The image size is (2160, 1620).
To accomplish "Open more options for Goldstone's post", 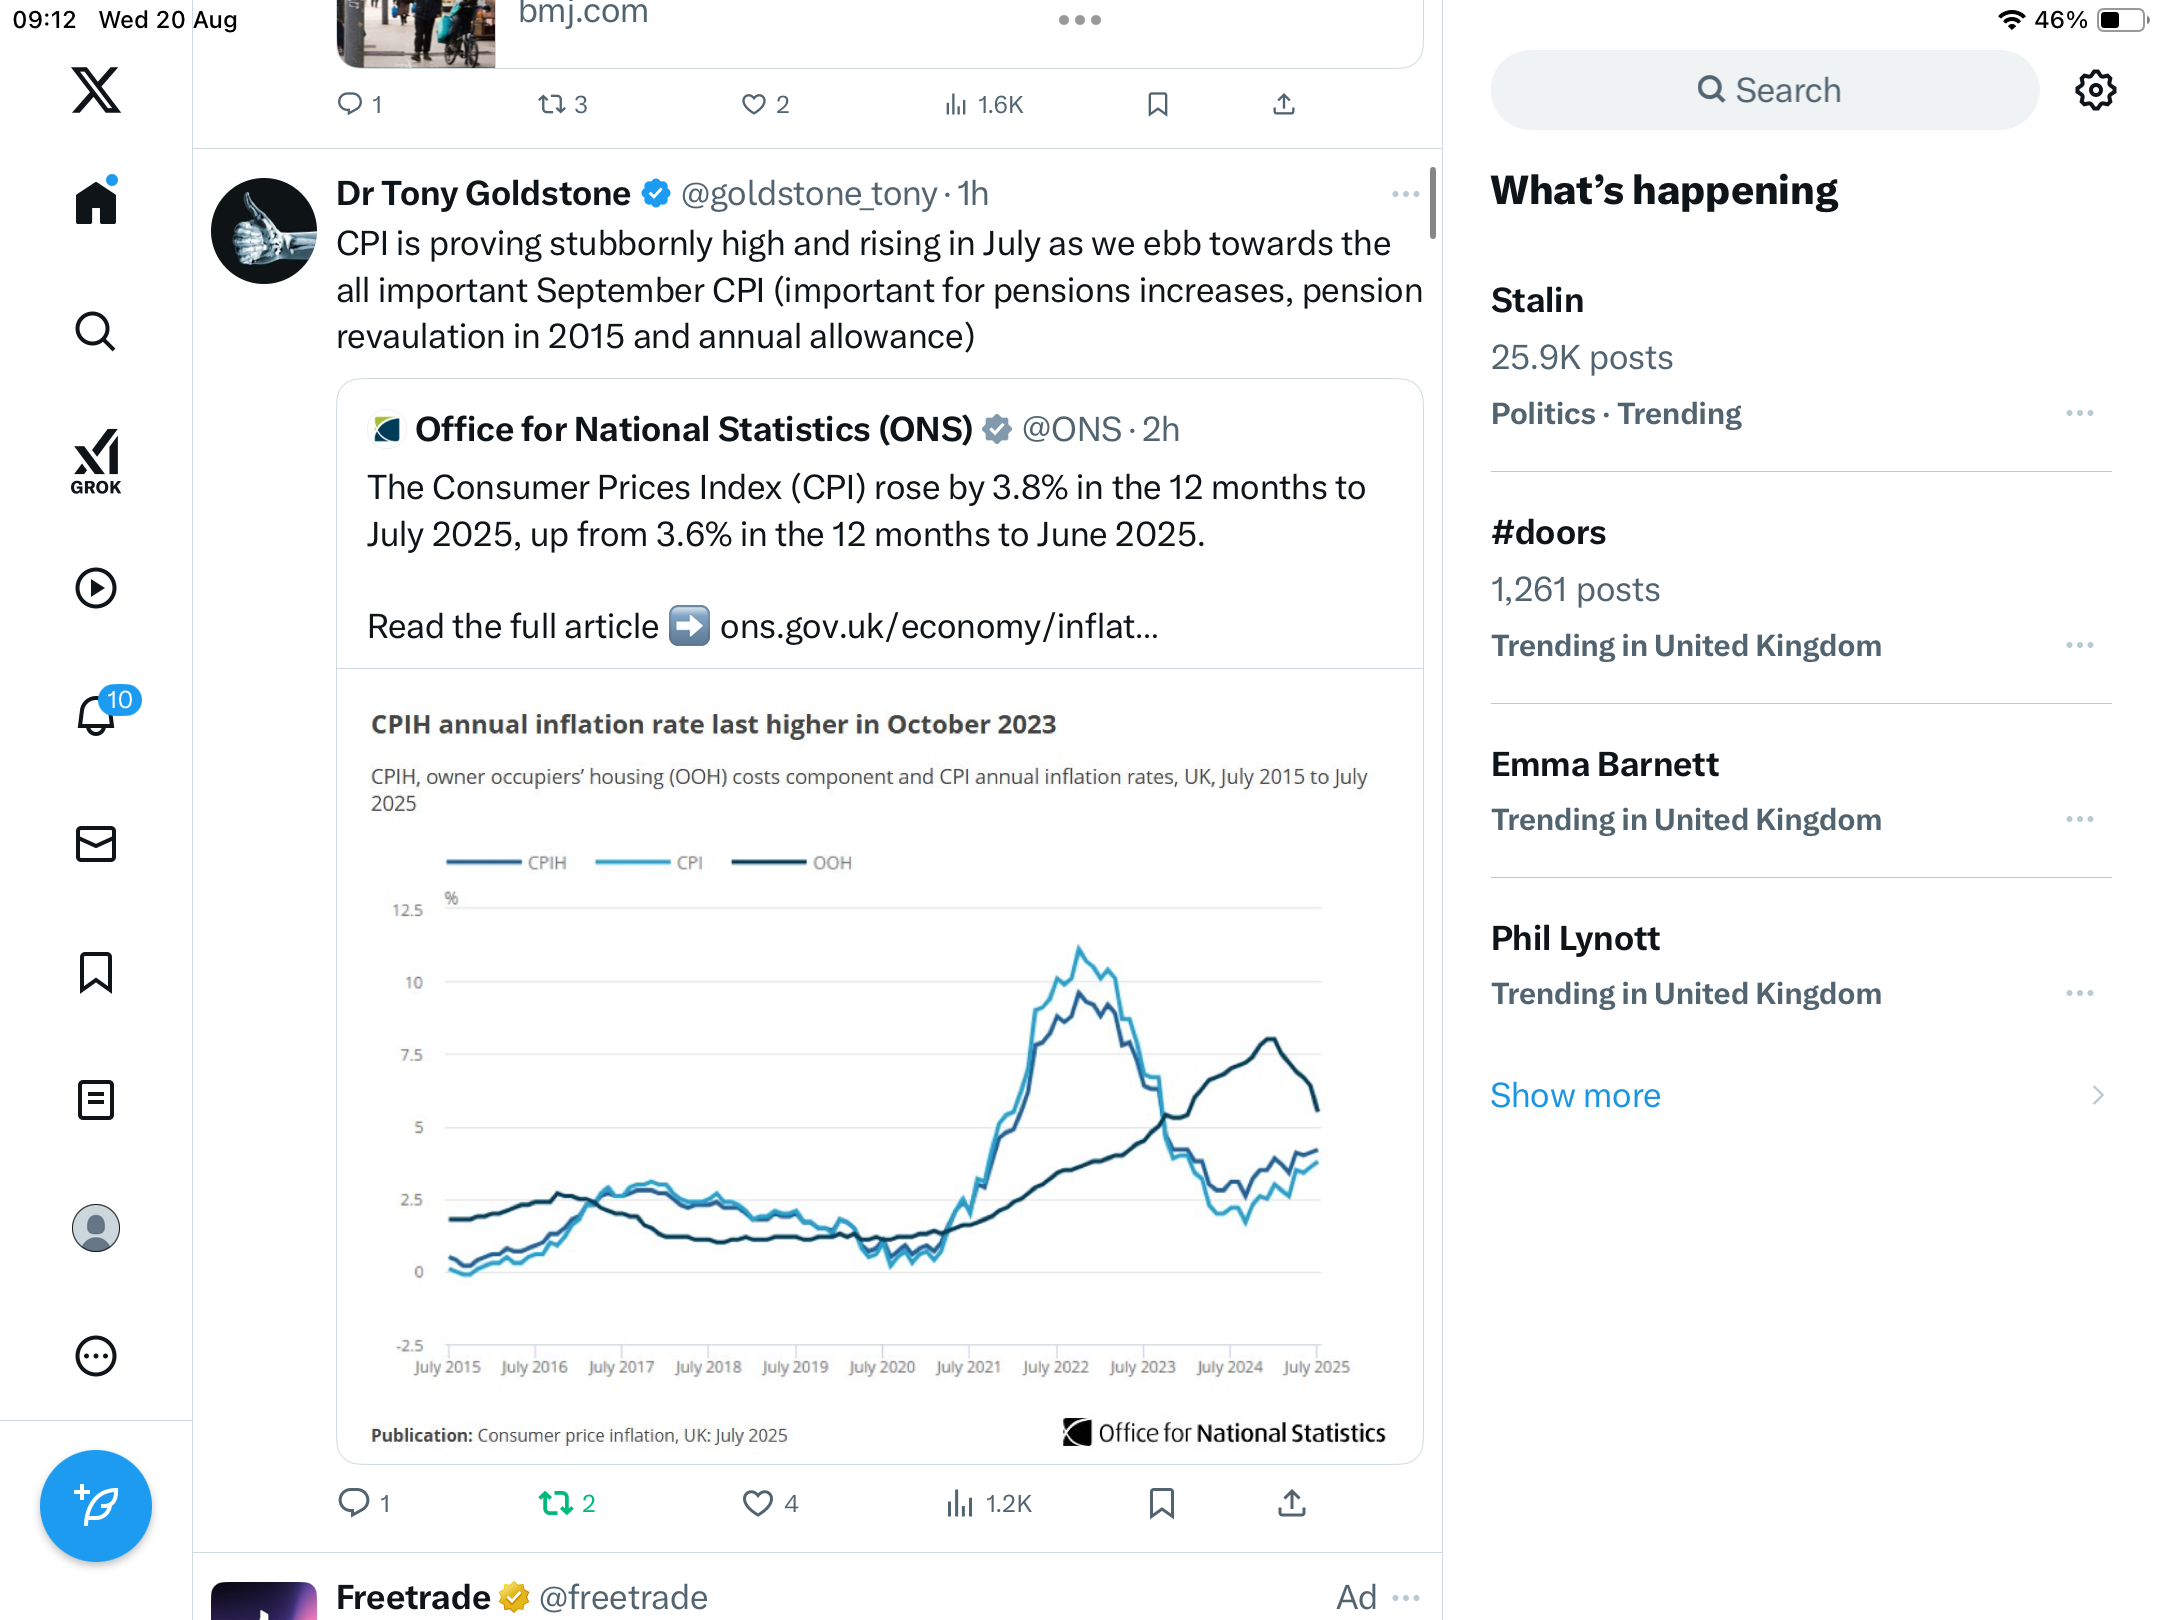I will [x=1405, y=194].
